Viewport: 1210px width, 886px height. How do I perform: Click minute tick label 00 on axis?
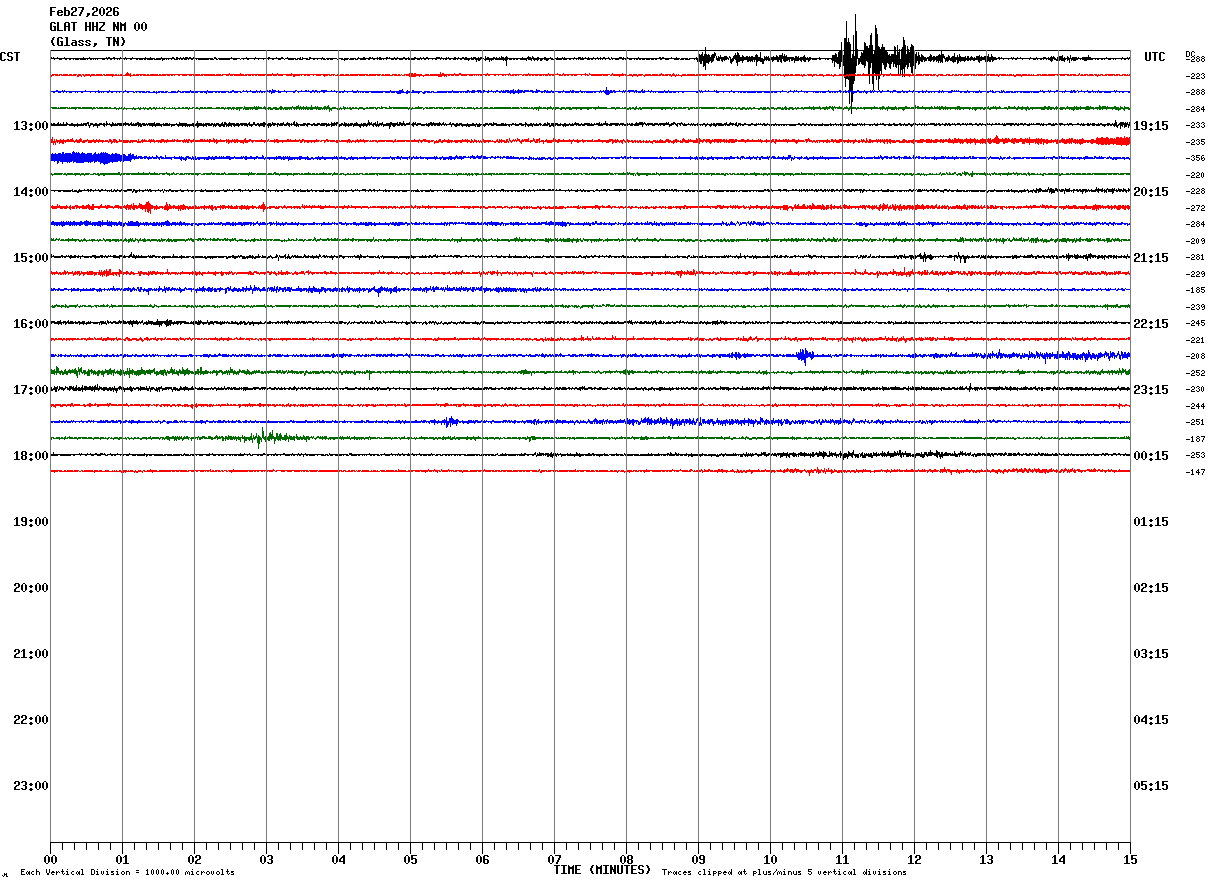point(50,859)
